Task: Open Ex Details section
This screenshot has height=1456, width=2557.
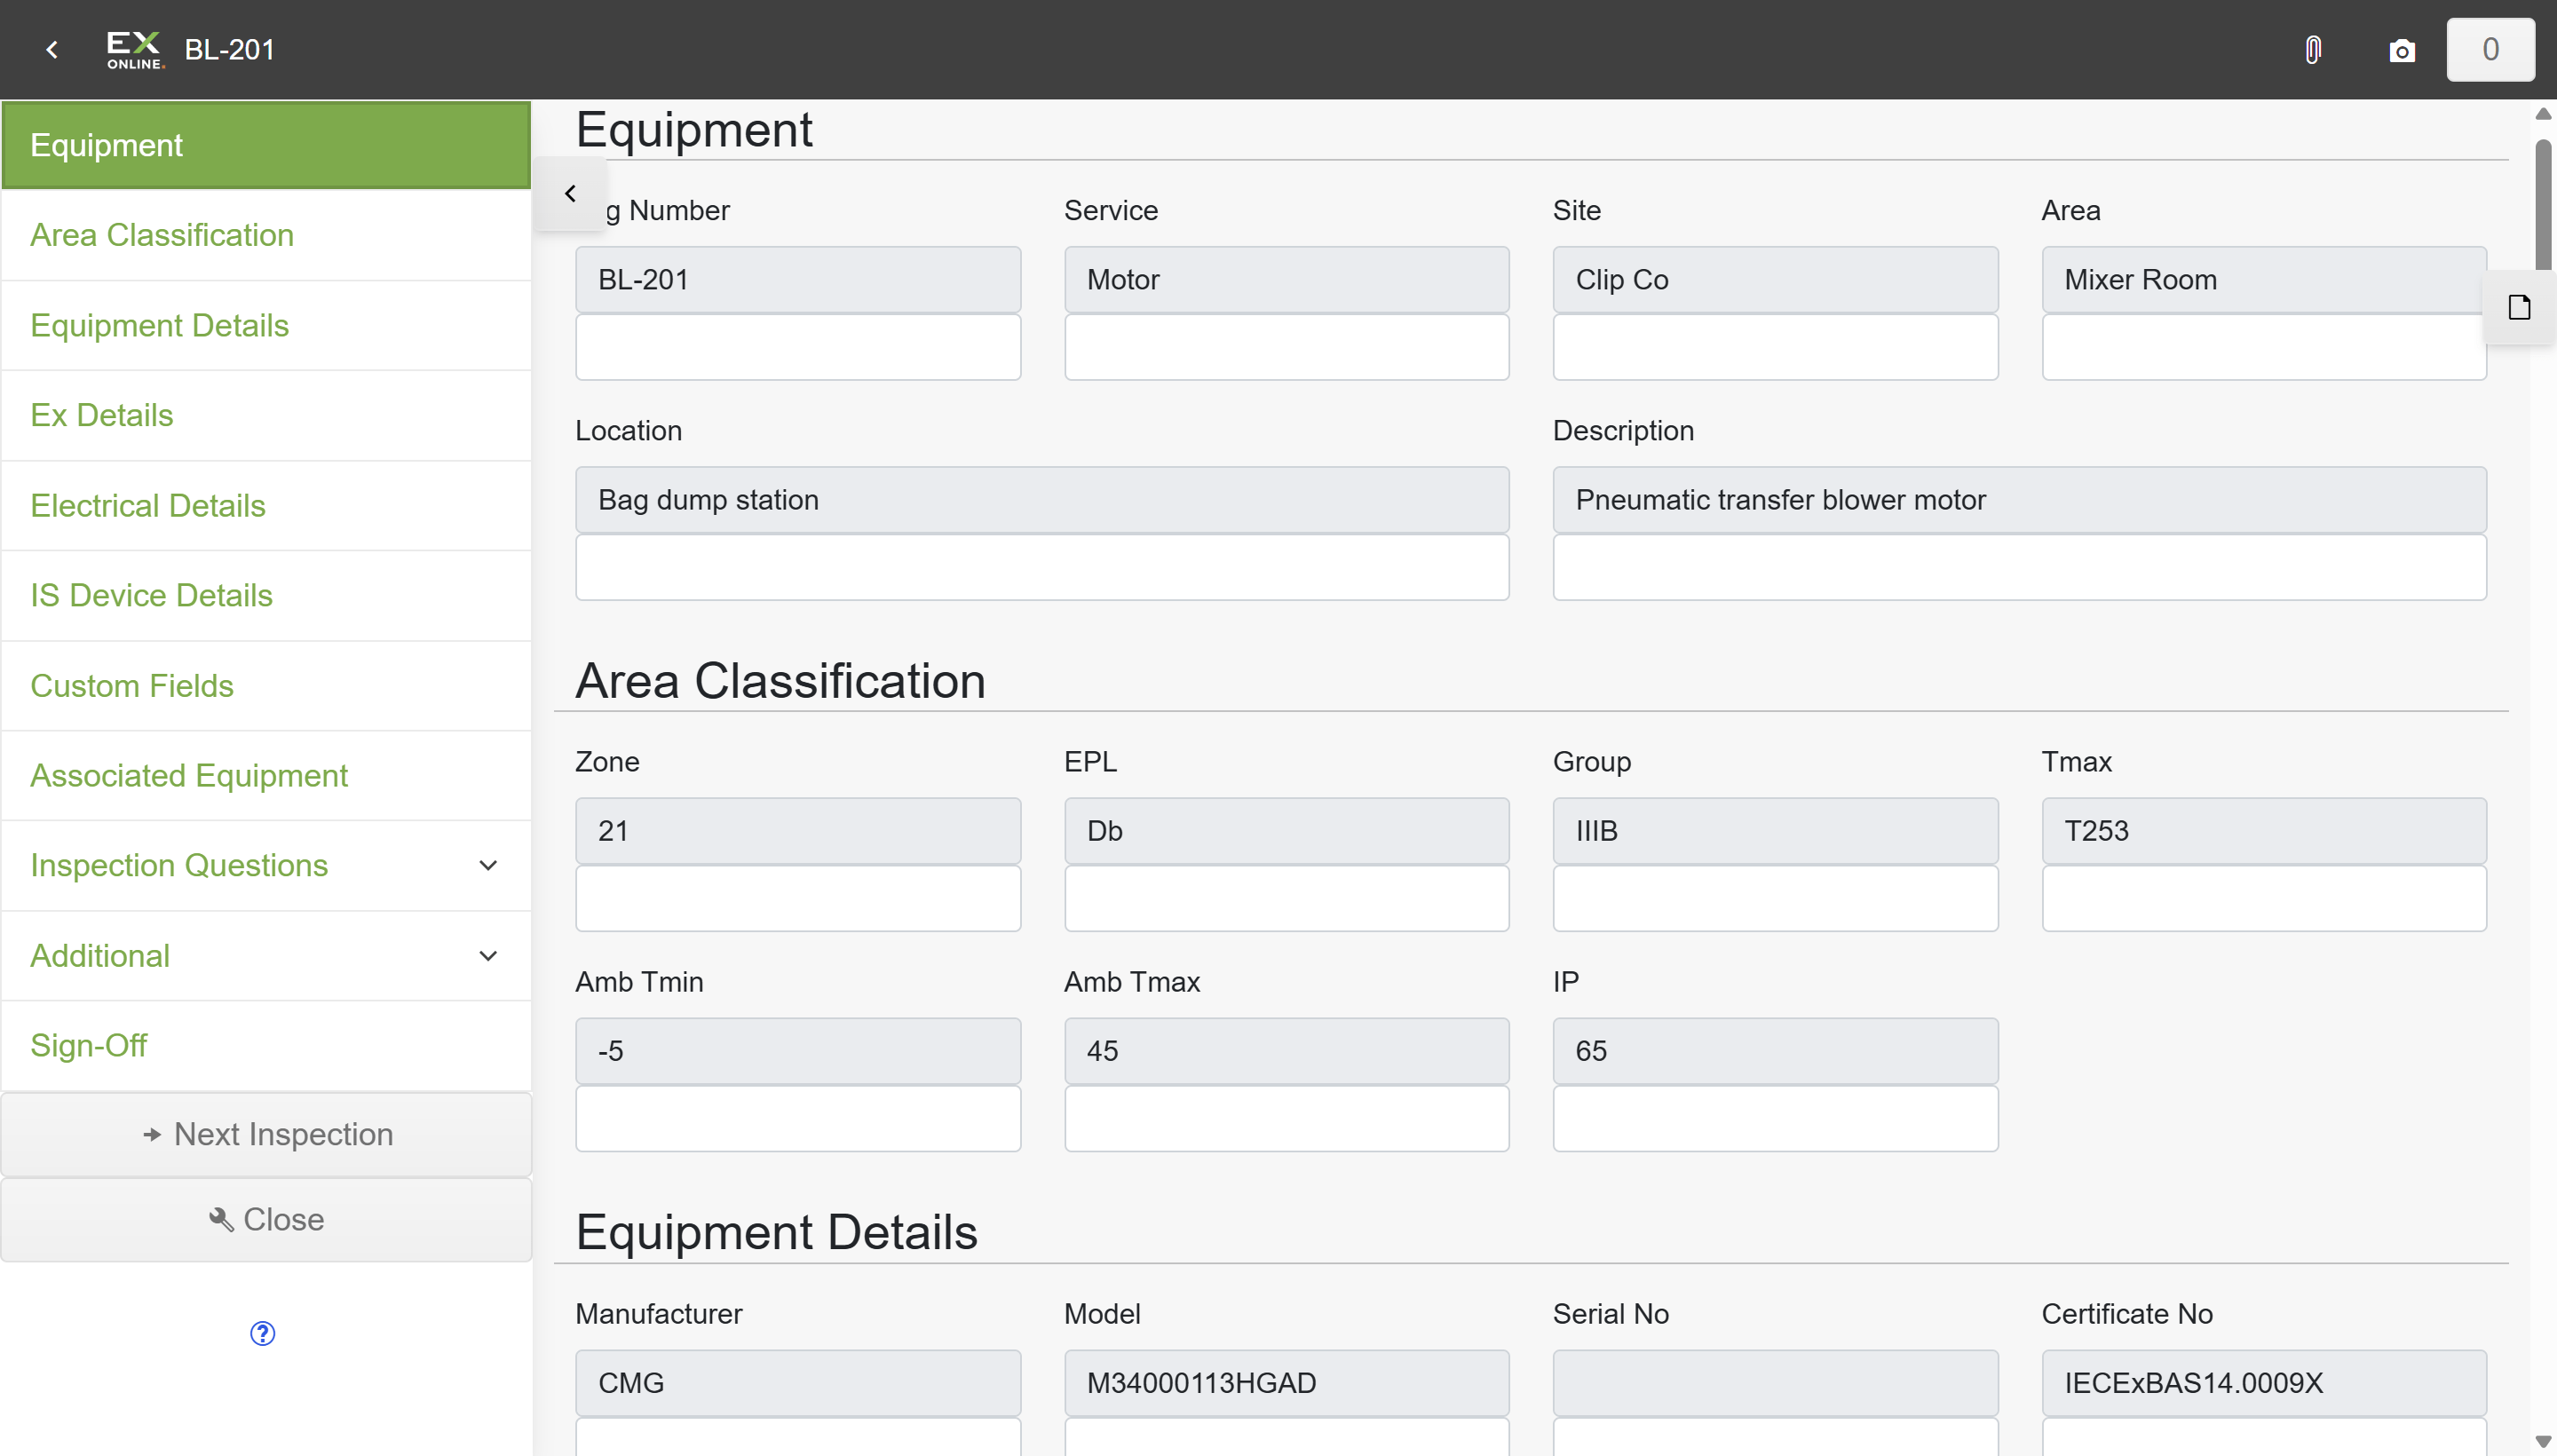Action: point(266,415)
